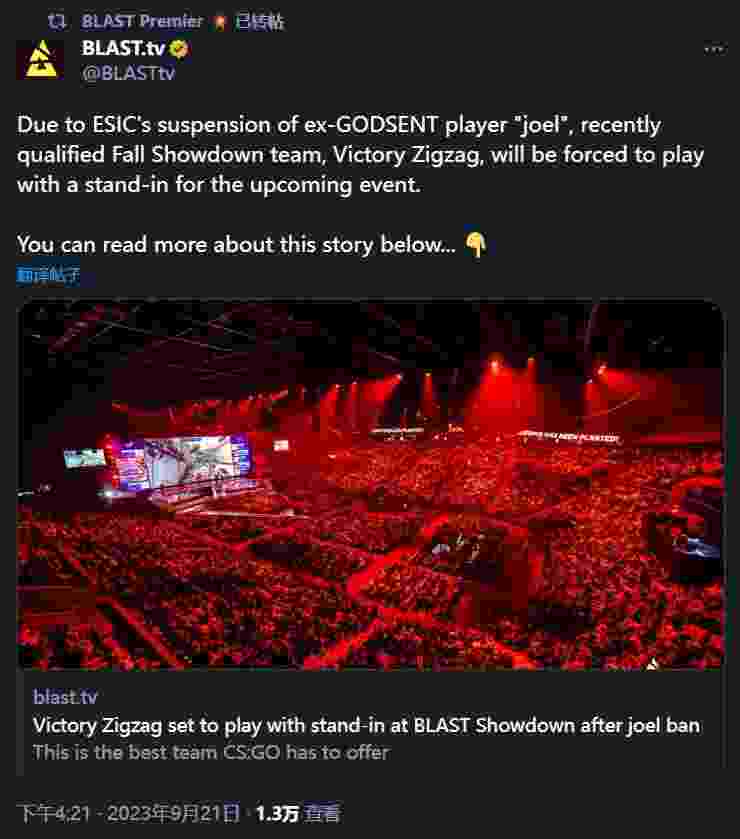Click the BLAST.tv display name
This screenshot has width=740, height=839.
coord(123,49)
